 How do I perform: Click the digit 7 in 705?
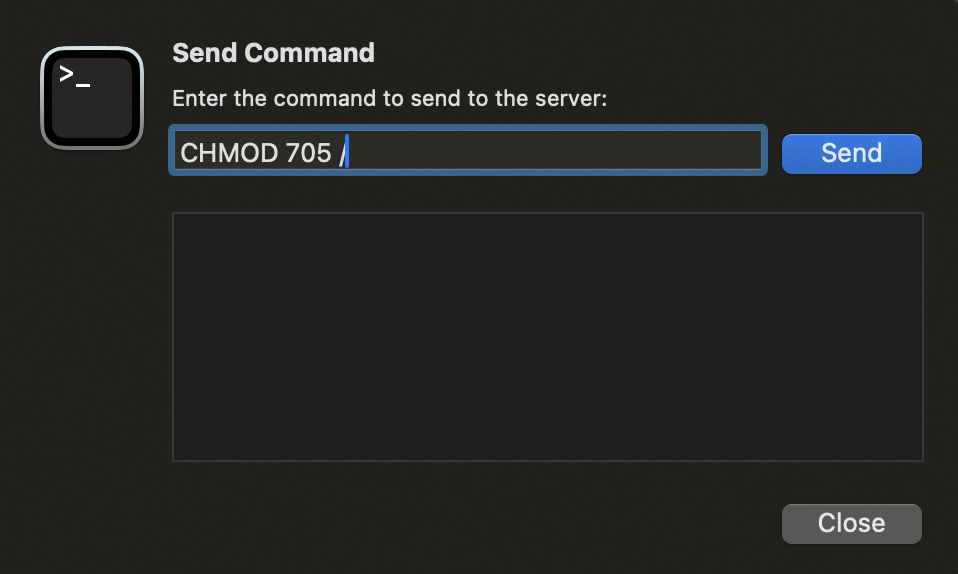tap(290, 153)
